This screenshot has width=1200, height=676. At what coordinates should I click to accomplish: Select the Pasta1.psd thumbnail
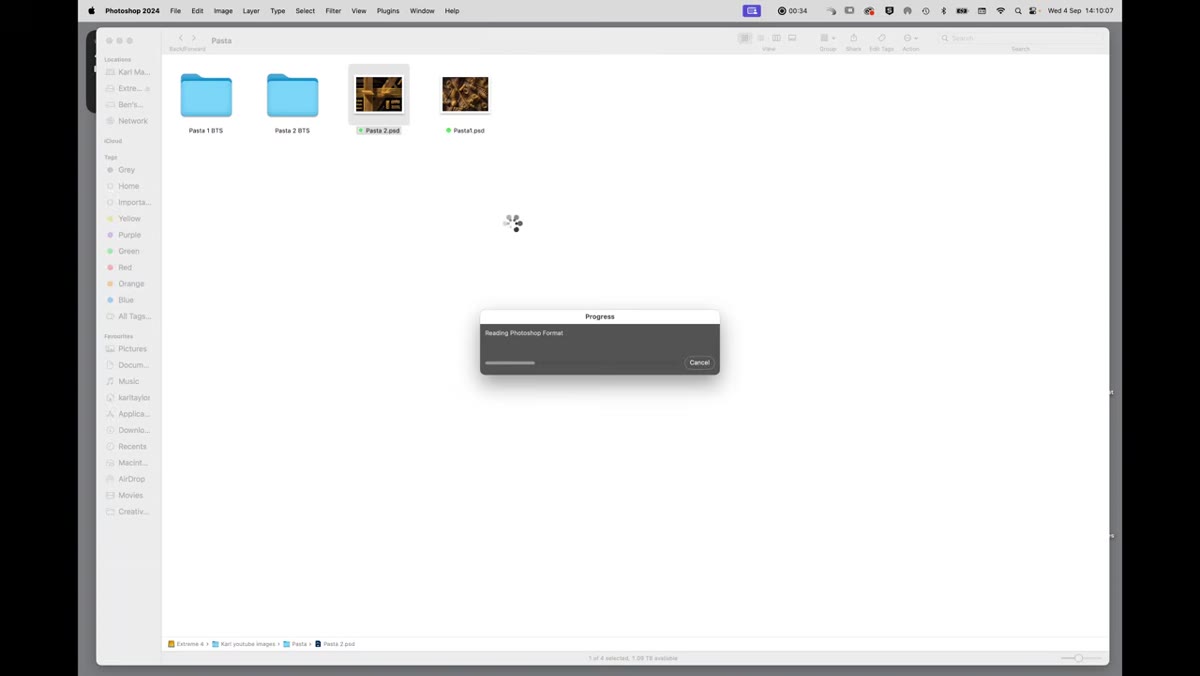point(465,94)
